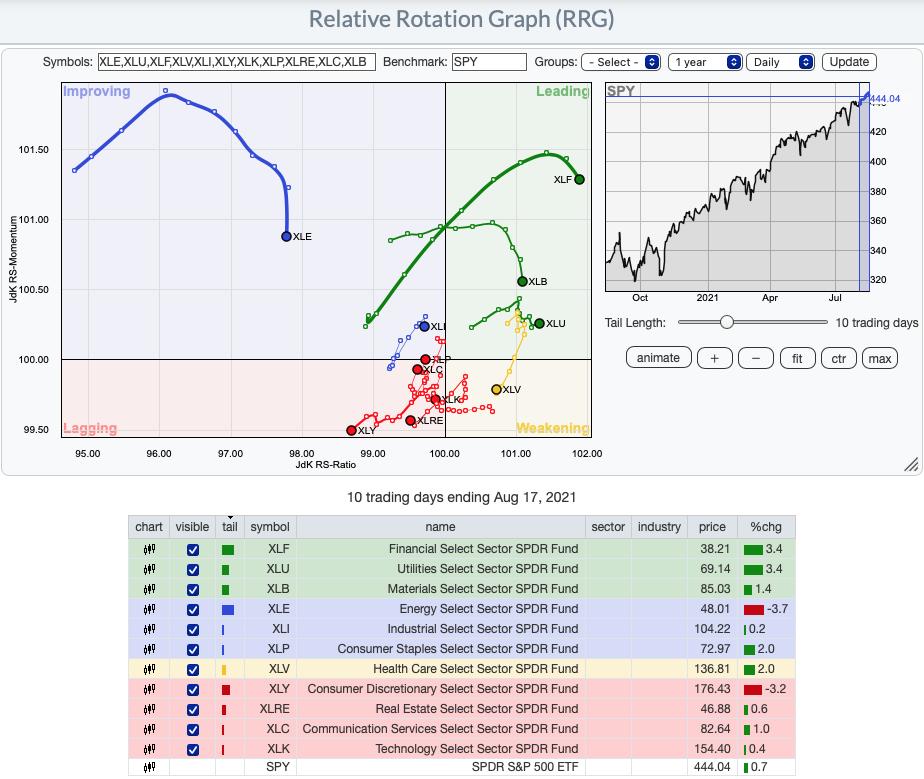Open the chart icon for XLC
This screenshot has height=779, width=924.
(149, 730)
